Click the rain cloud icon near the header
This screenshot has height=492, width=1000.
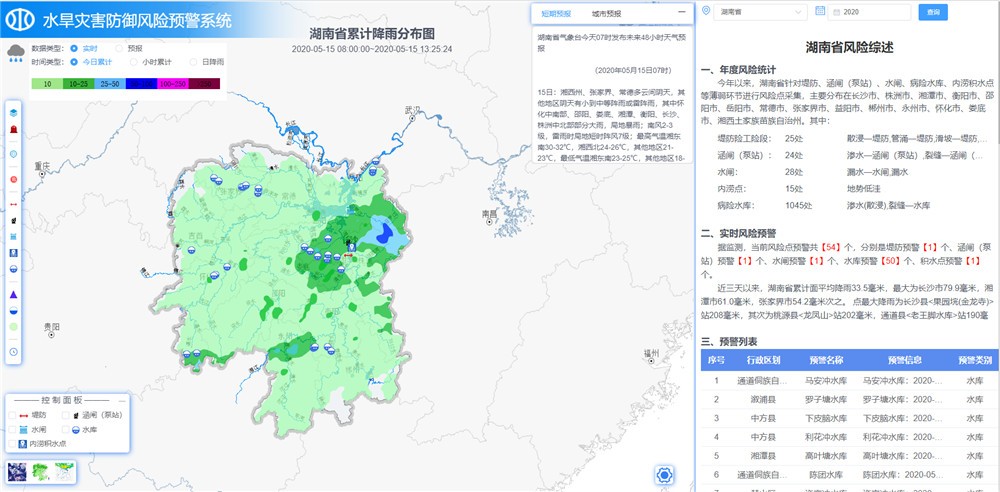point(16,53)
